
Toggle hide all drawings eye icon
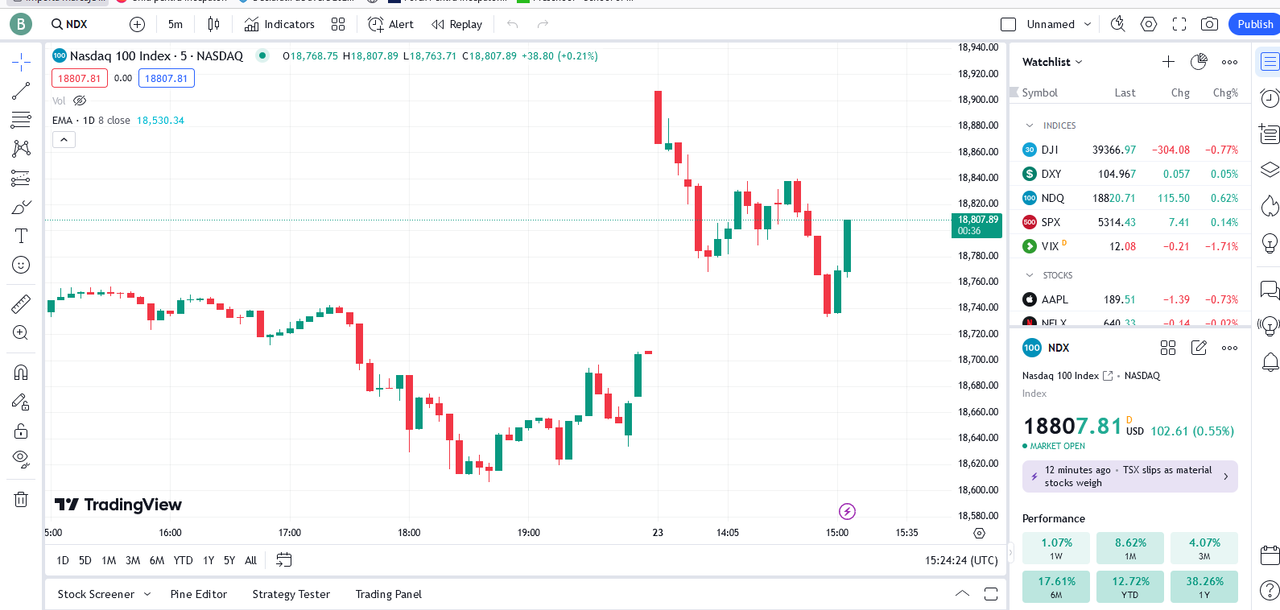(x=21, y=459)
